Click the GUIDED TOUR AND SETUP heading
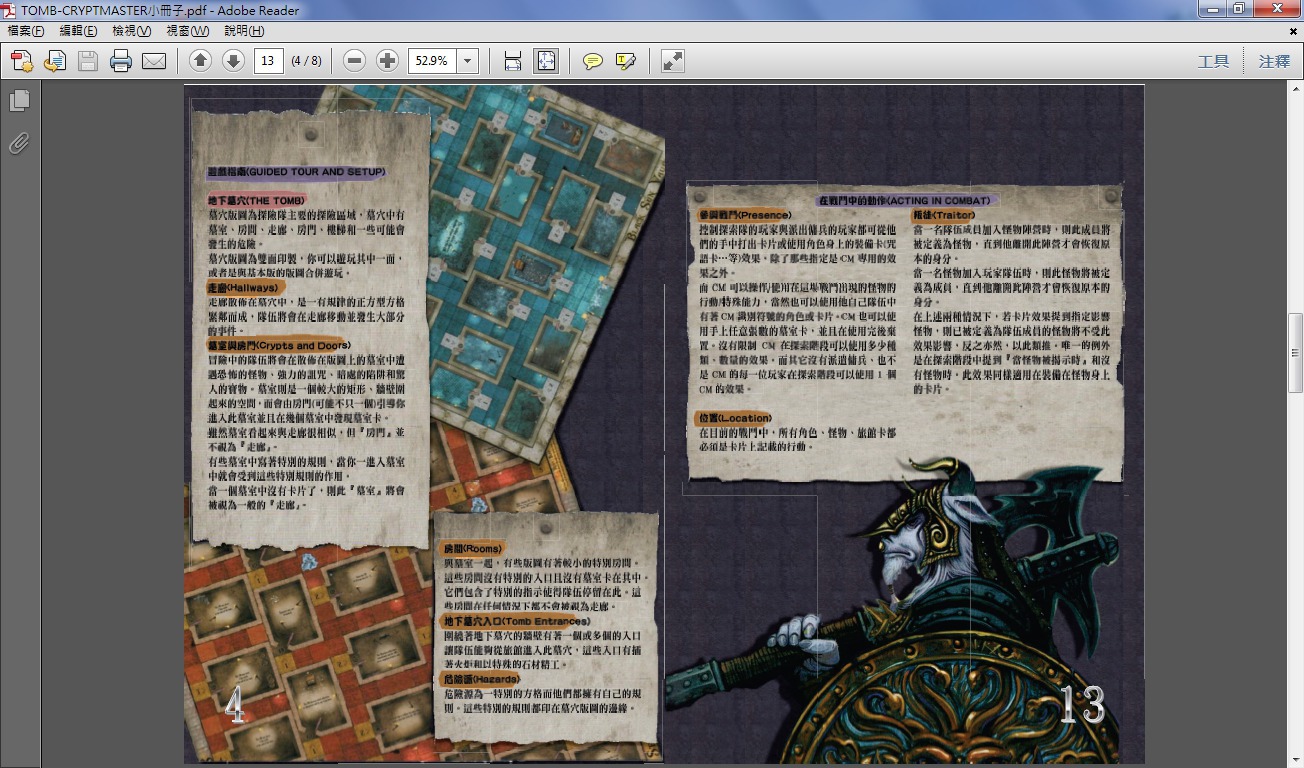The height and width of the screenshot is (768, 1304). coord(296,172)
